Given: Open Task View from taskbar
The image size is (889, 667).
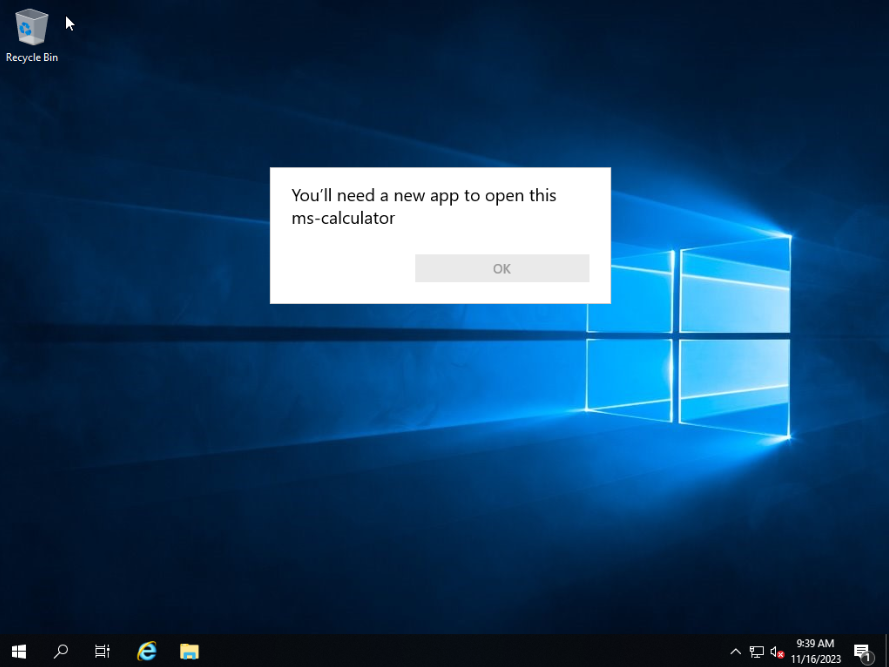Looking at the screenshot, I should coord(103,651).
